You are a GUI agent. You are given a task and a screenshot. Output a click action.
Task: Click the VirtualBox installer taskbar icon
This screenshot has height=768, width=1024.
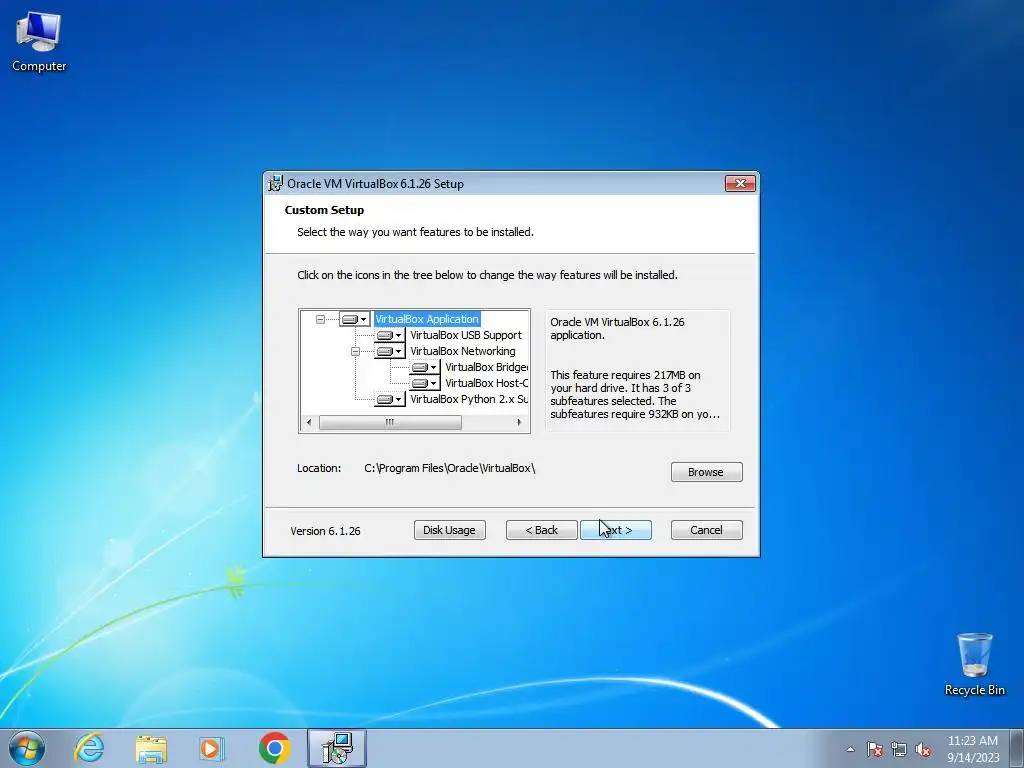[337, 748]
